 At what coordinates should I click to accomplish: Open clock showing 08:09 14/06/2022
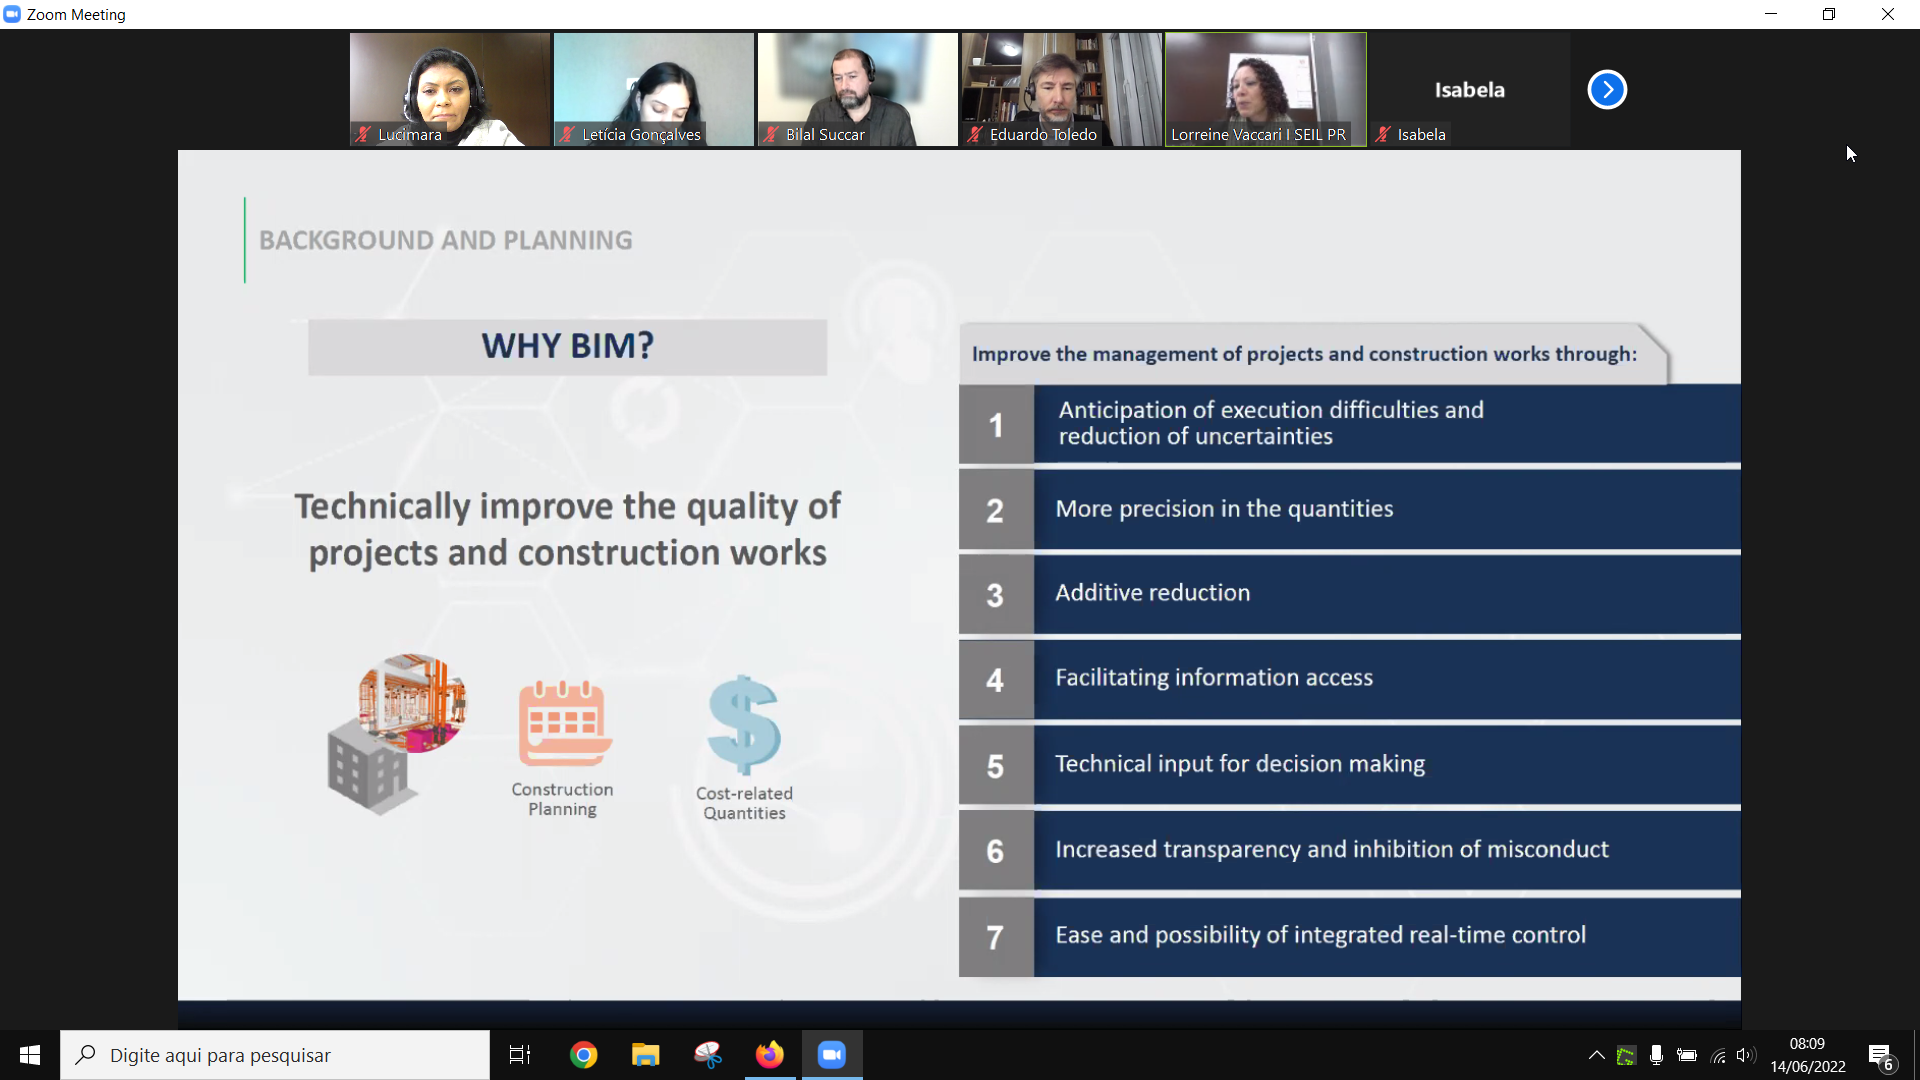click(1807, 1055)
